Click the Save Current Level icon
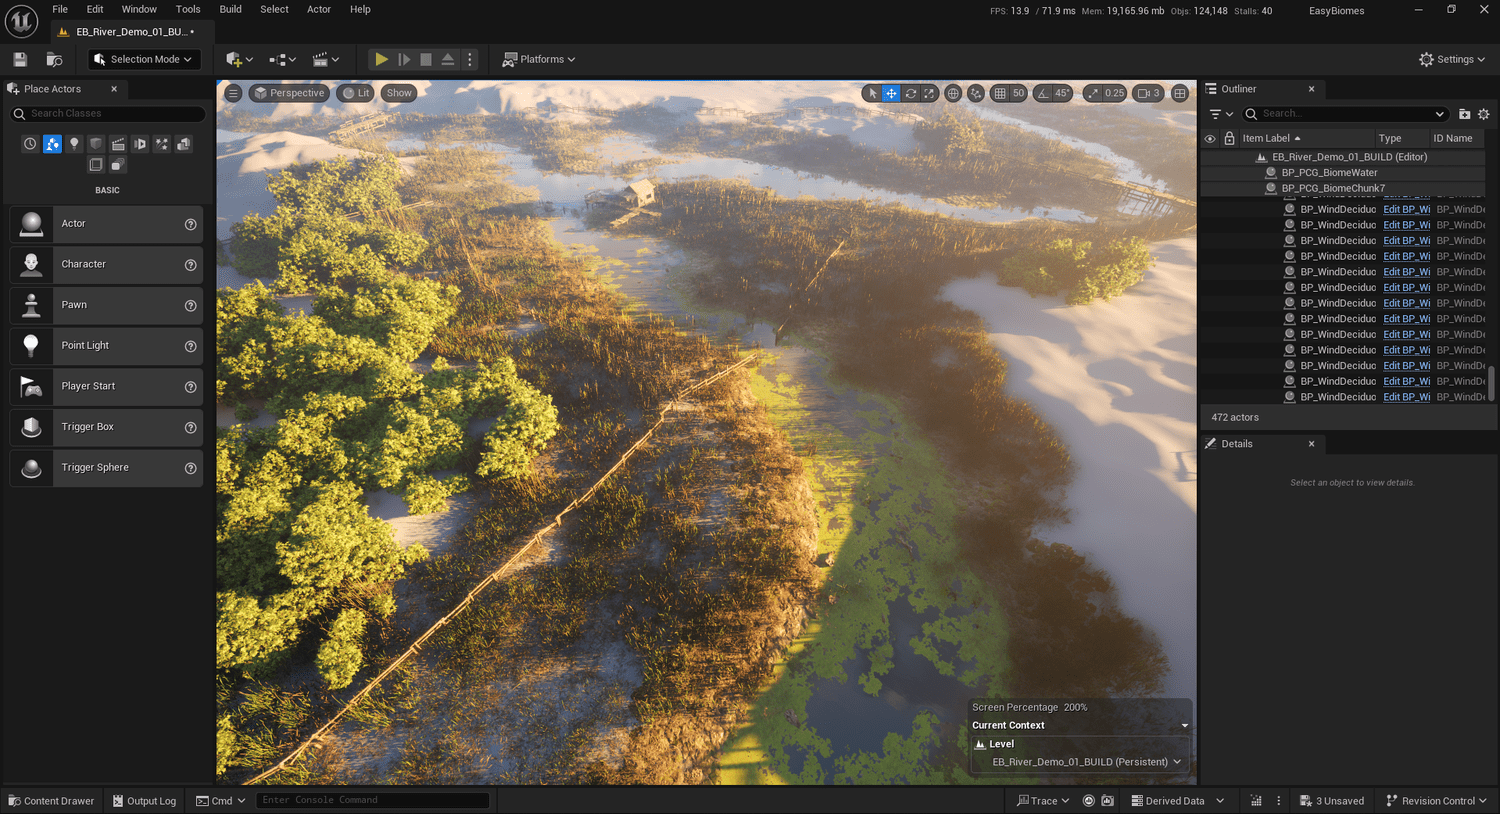 (19, 59)
